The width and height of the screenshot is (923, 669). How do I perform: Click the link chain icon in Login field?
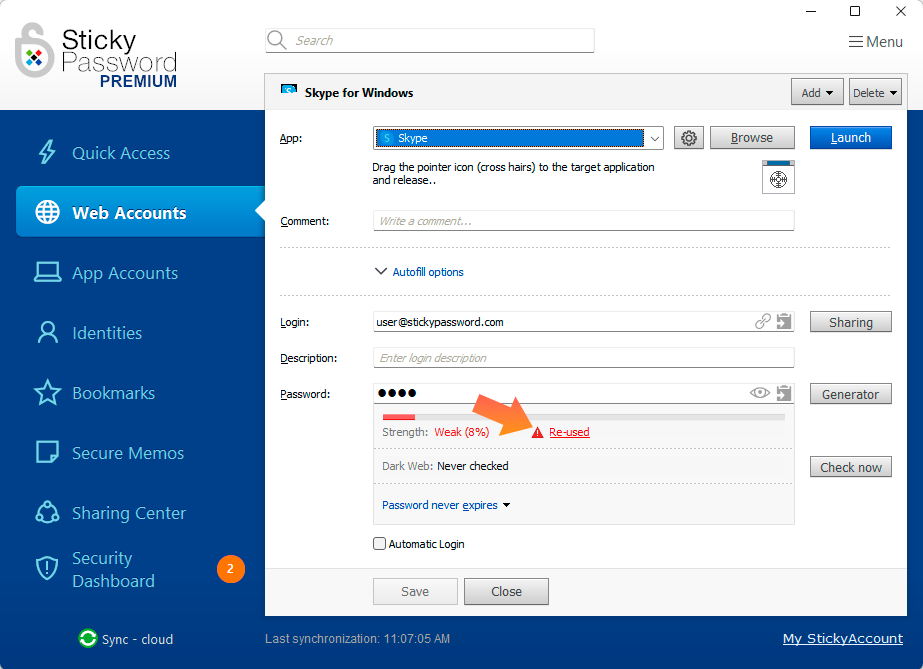[763, 321]
